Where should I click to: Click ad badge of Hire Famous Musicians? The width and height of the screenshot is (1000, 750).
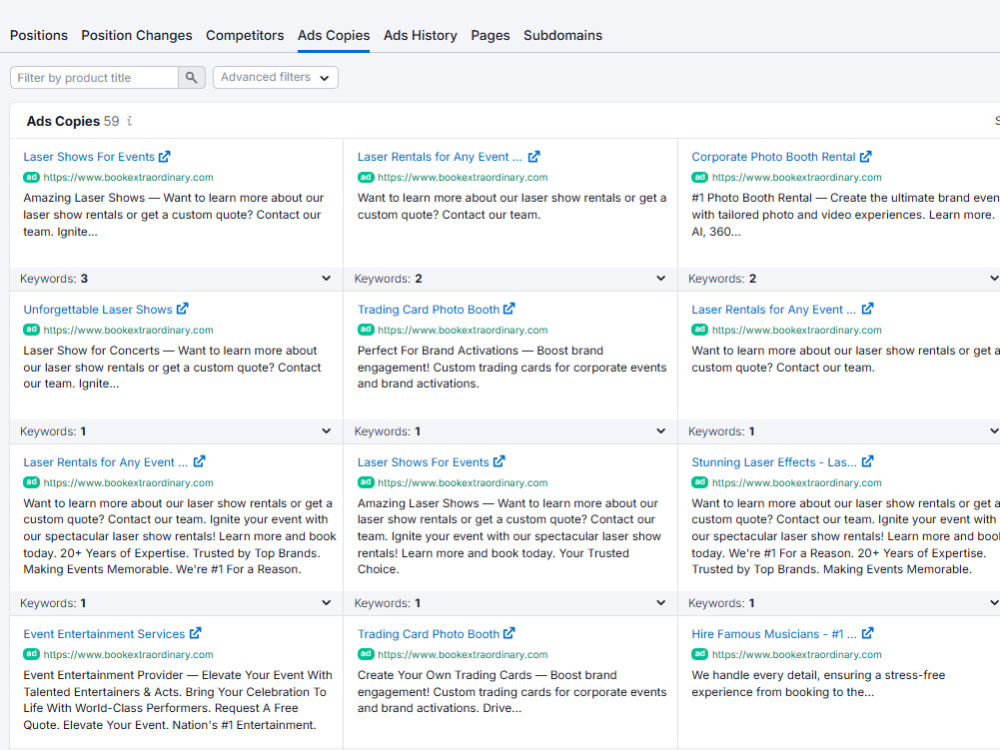(700, 654)
